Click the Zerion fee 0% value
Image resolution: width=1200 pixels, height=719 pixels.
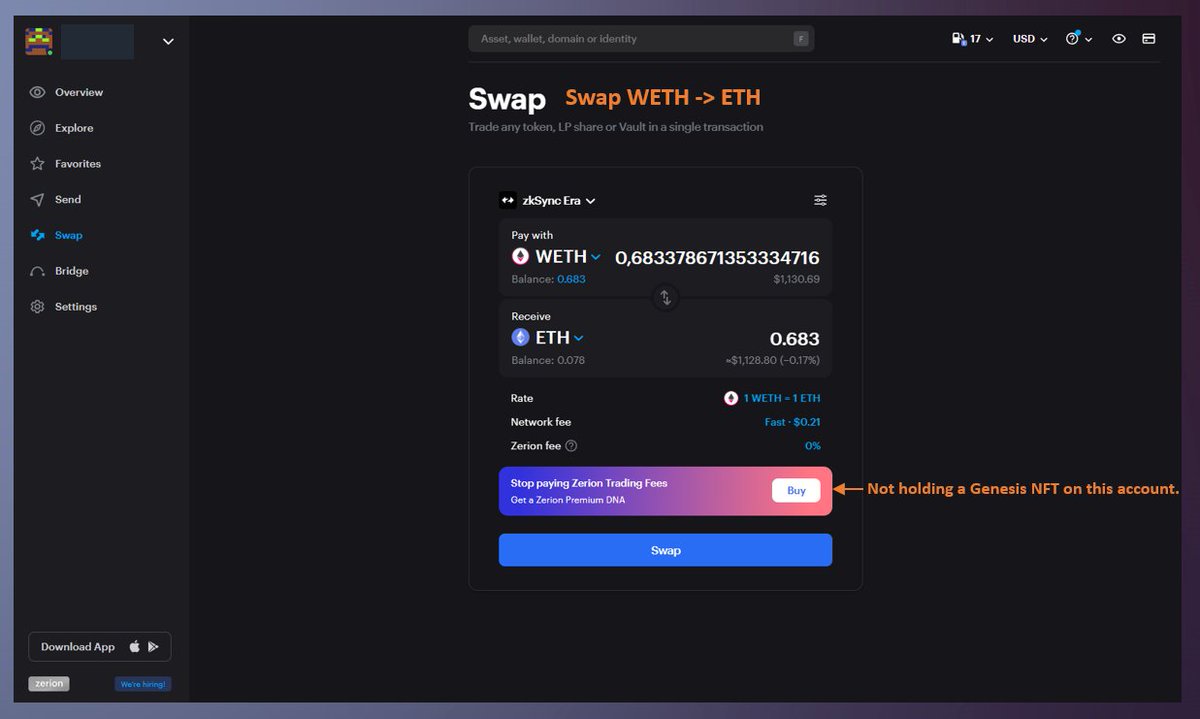pos(812,446)
